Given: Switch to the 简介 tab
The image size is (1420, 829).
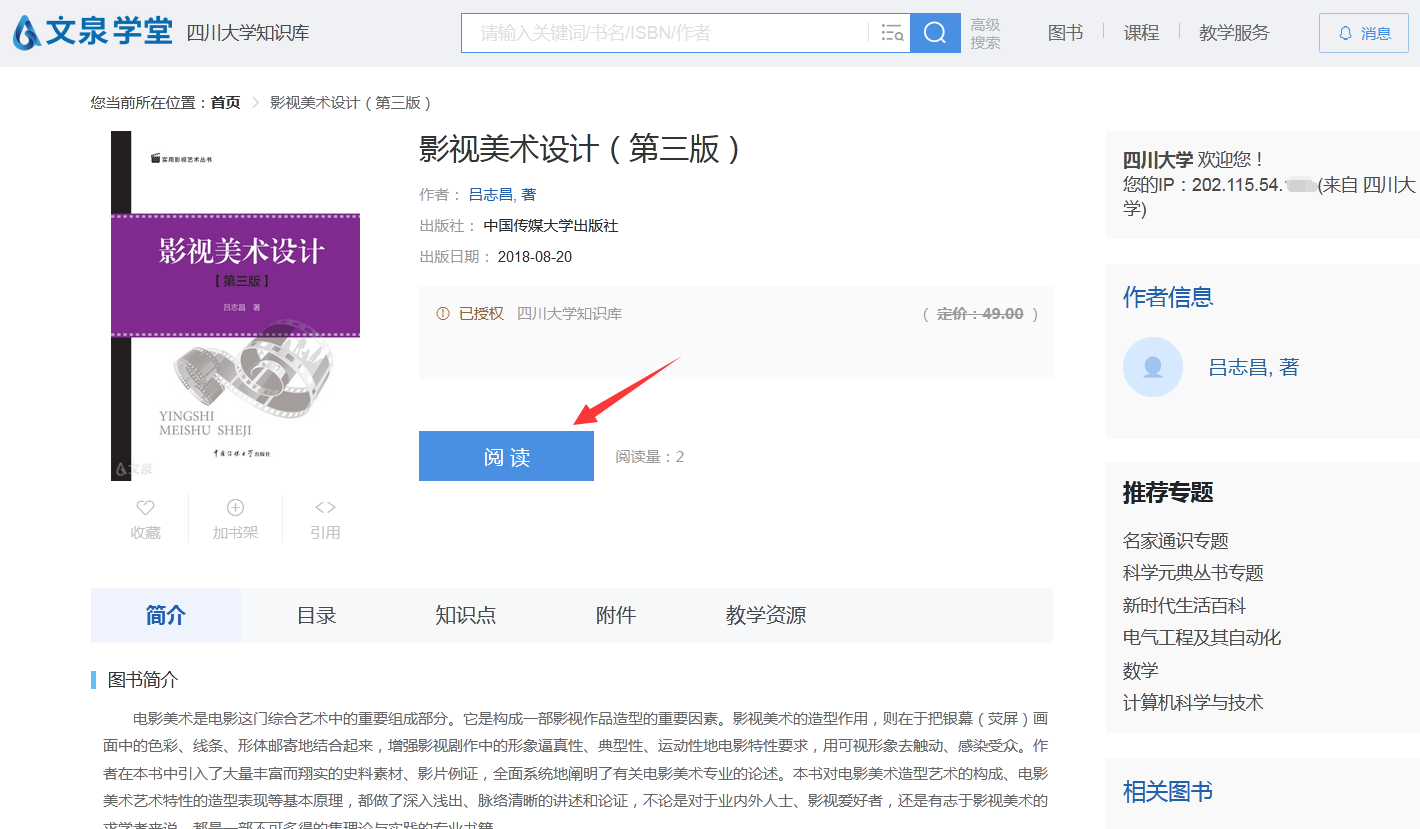Looking at the screenshot, I should [166, 615].
